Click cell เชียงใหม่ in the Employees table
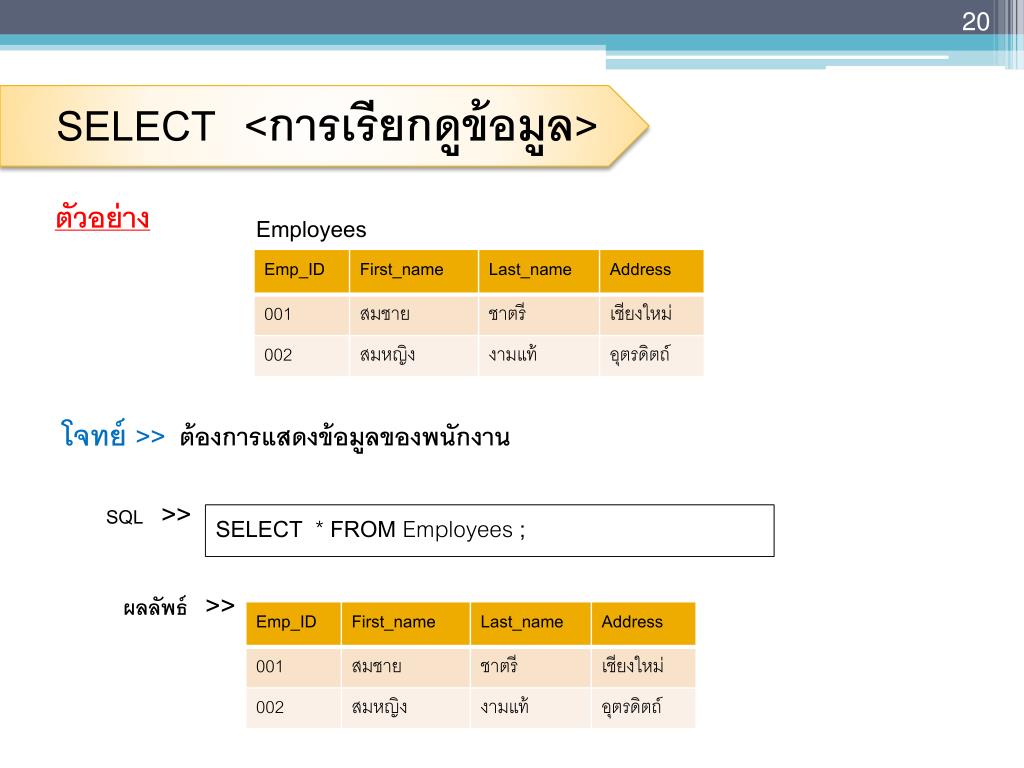1024x768 pixels. (652, 315)
